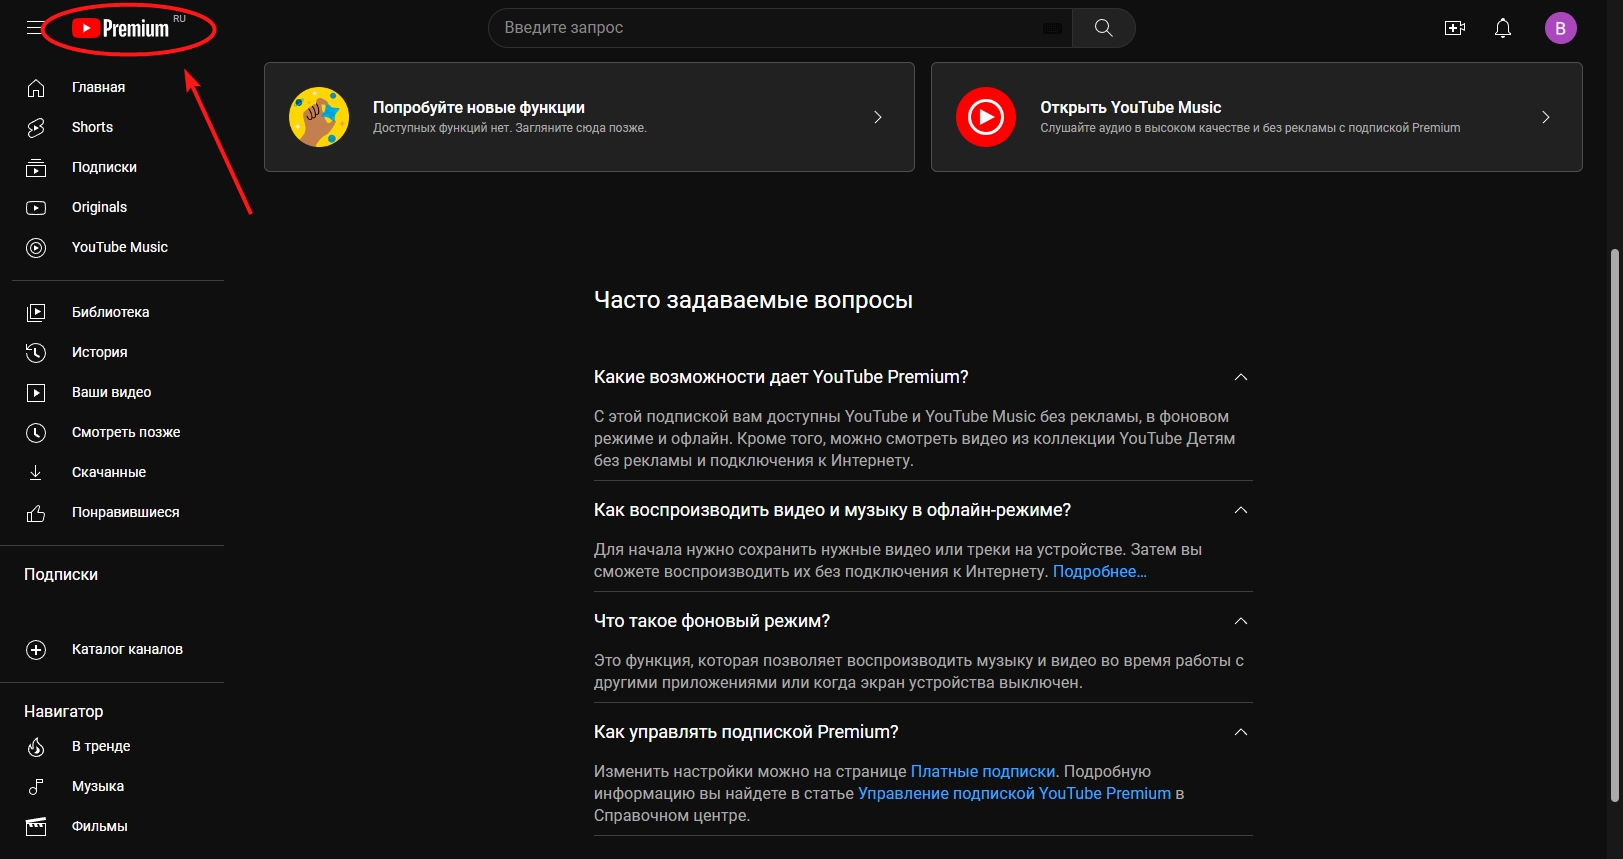Viewport: 1623px width, 859px height.
Task: Select 'Shorts' in the sidebar
Action: pos(92,127)
